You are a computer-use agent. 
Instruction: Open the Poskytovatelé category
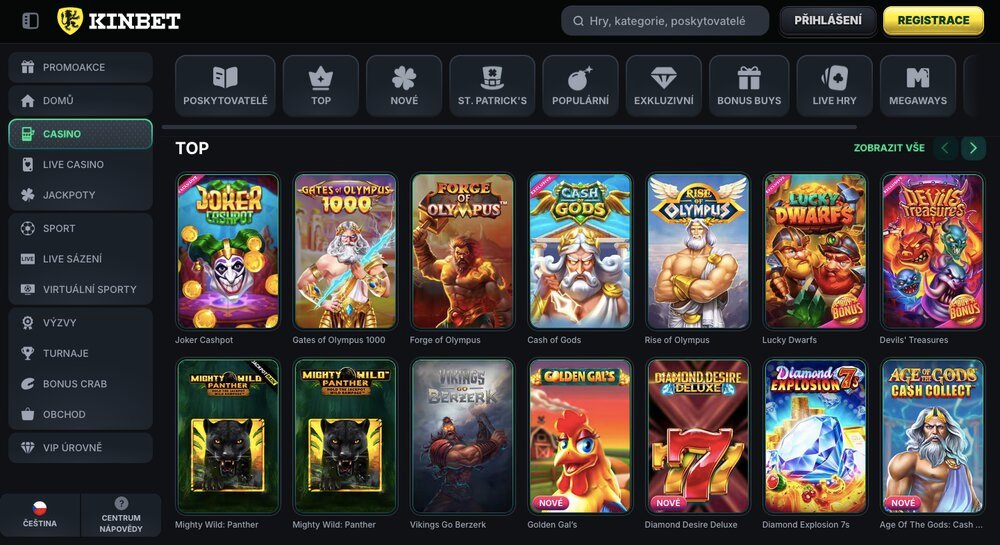[x=225, y=85]
